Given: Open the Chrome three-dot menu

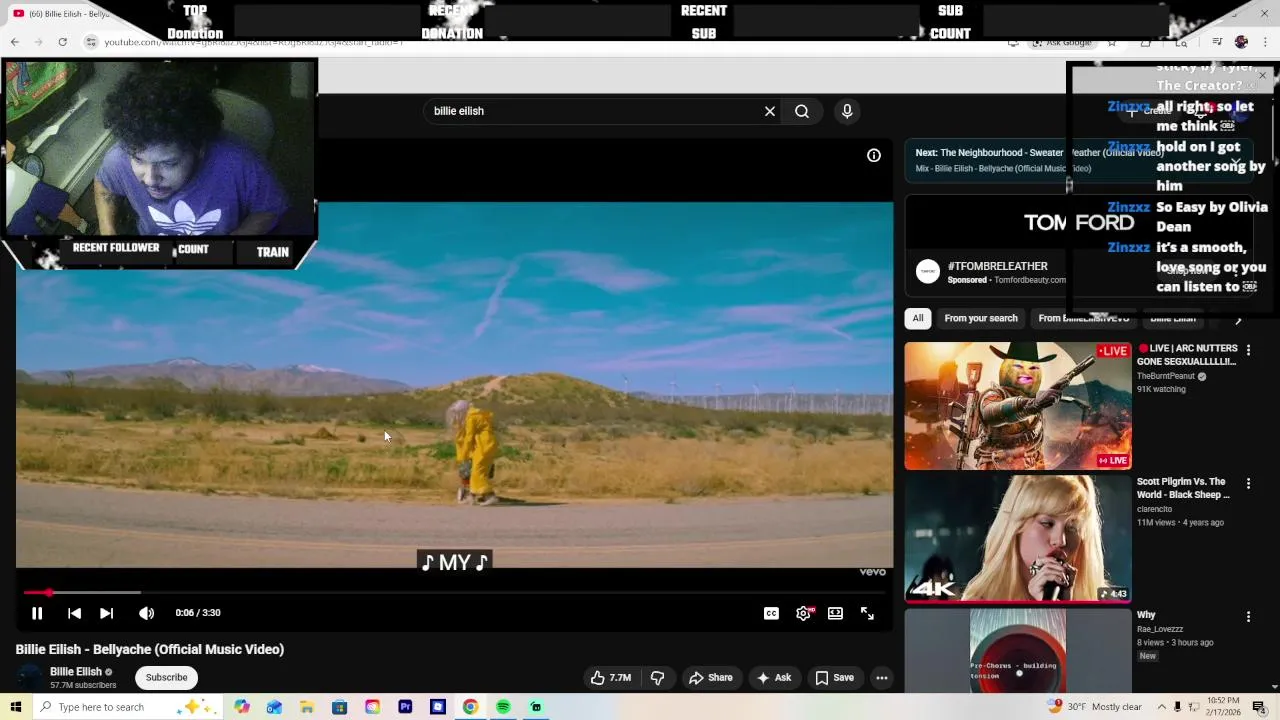Looking at the screenshot, I should 1264,42.
